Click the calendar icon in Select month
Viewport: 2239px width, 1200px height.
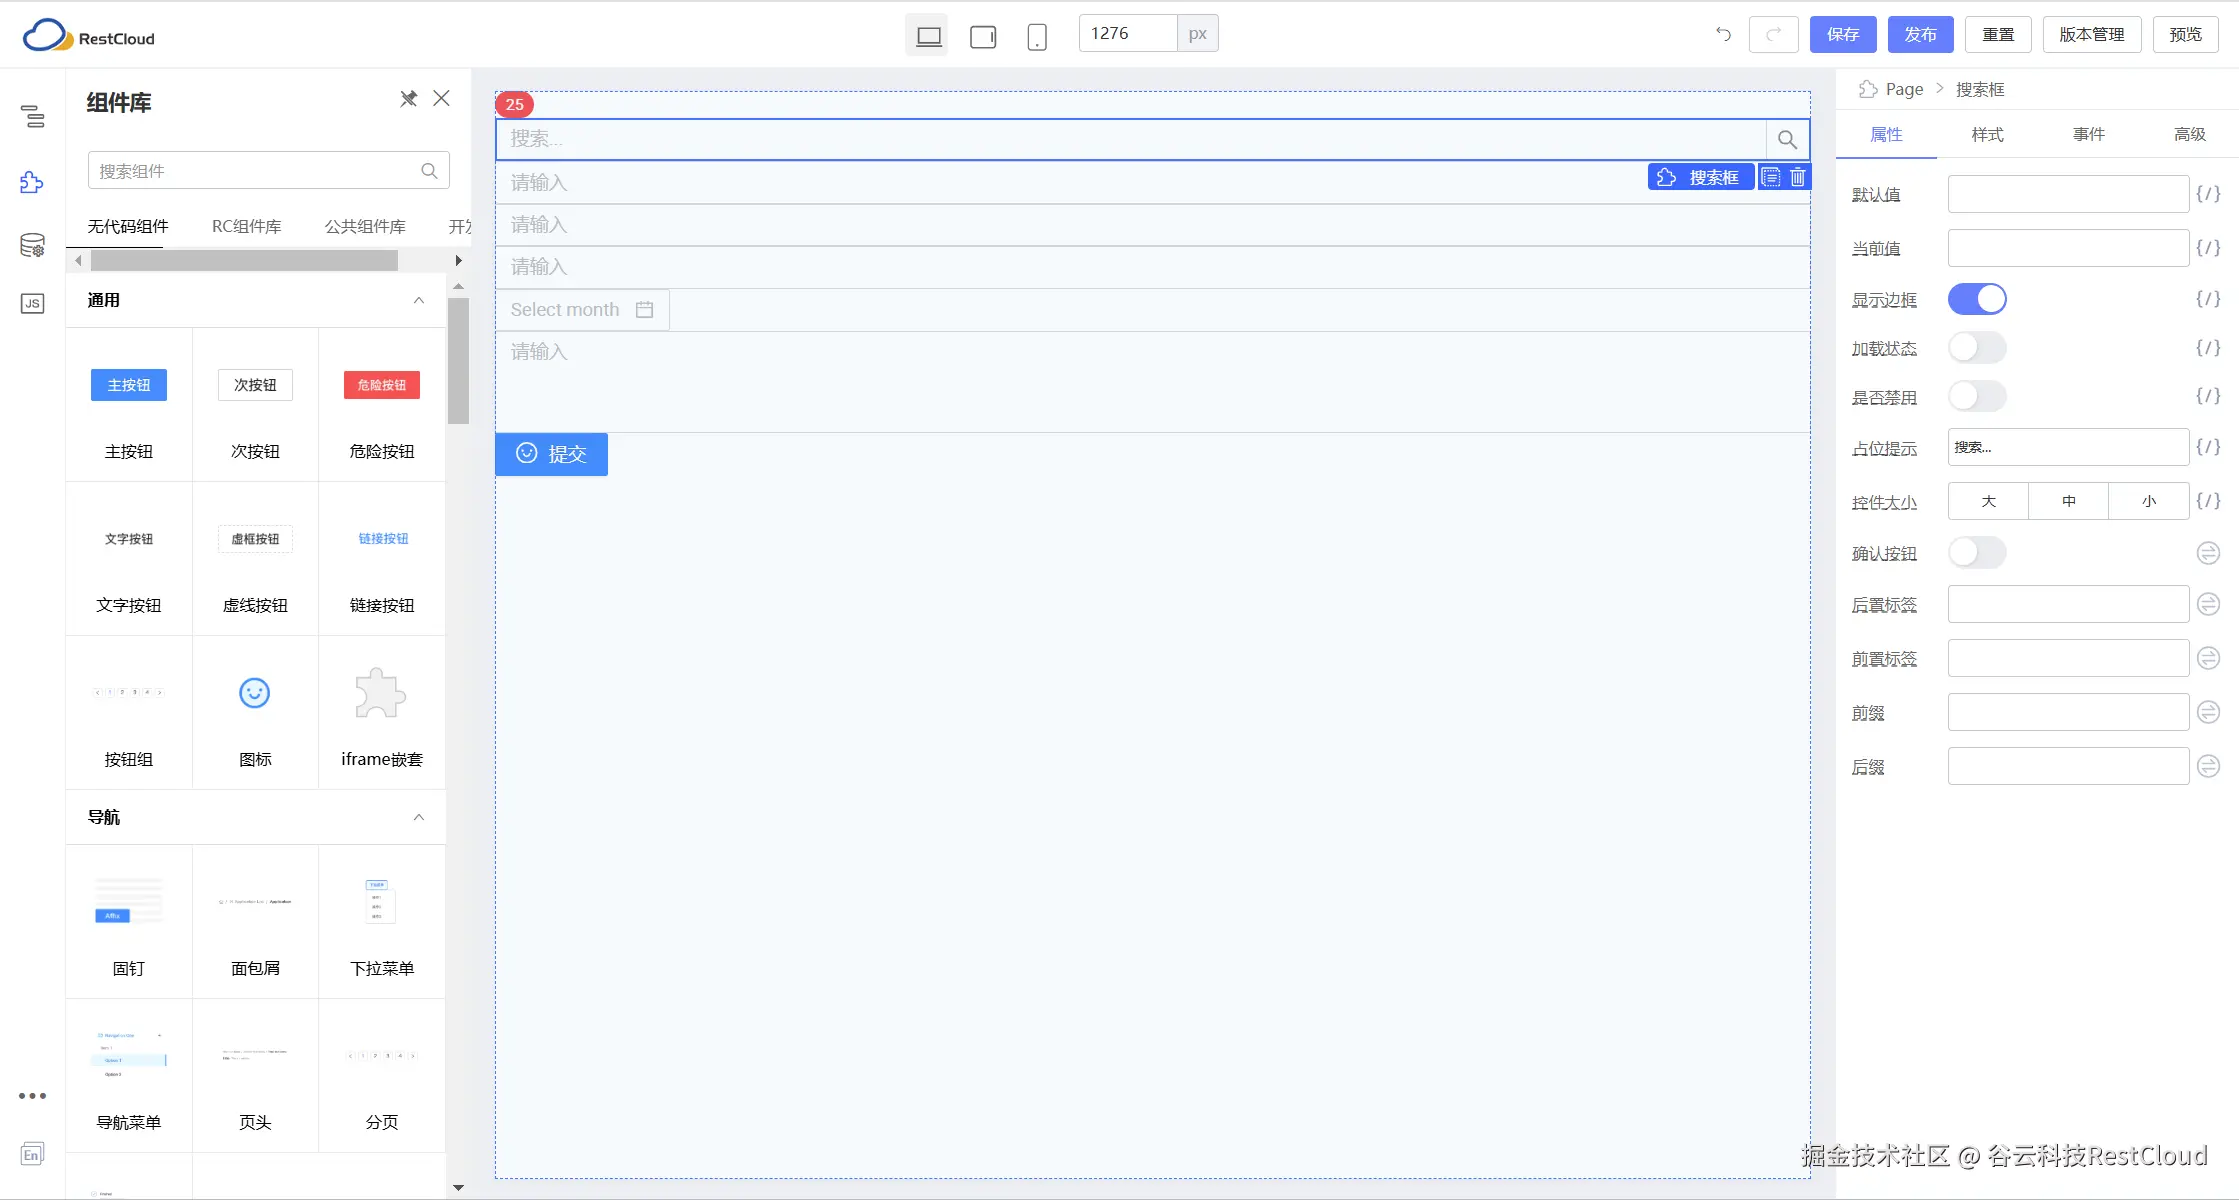(645, 310)
